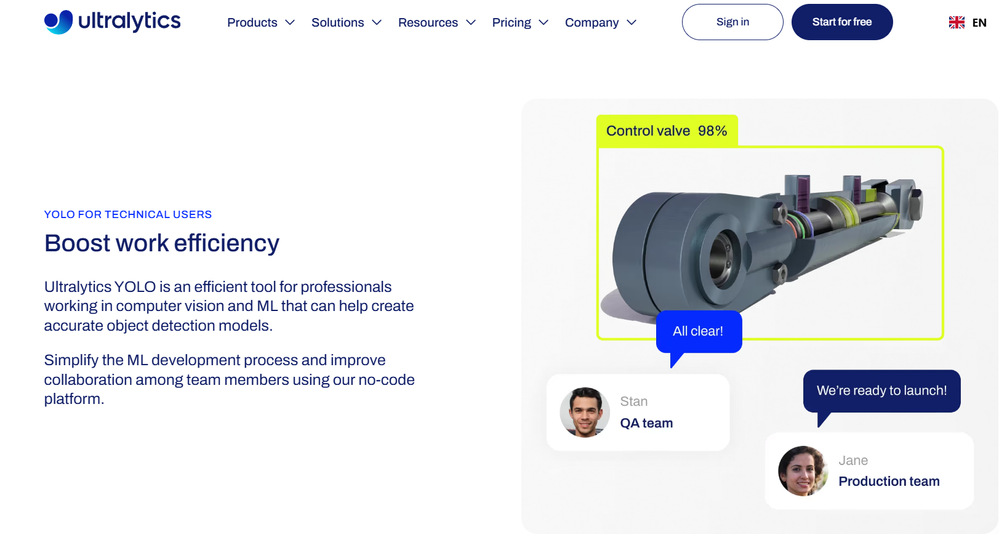Click Stan's profile avatar
999x534 pixels.
[x=585, y=412]
